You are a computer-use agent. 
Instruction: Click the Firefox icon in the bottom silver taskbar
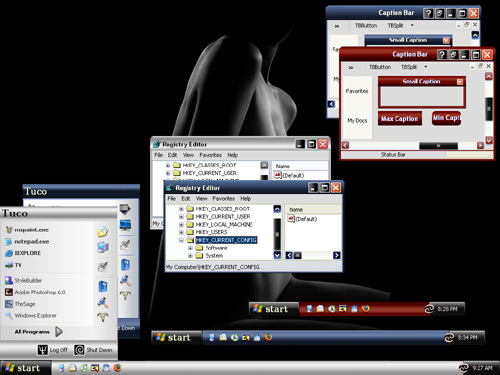[x=117, y=368]
